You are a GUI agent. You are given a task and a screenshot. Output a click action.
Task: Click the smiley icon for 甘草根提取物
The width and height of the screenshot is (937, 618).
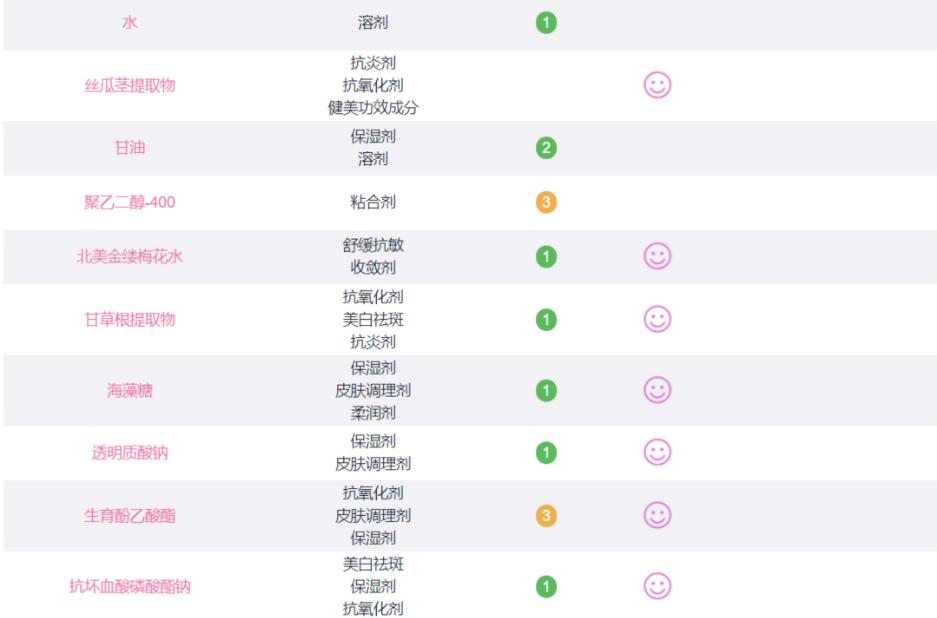pos(656,319)
